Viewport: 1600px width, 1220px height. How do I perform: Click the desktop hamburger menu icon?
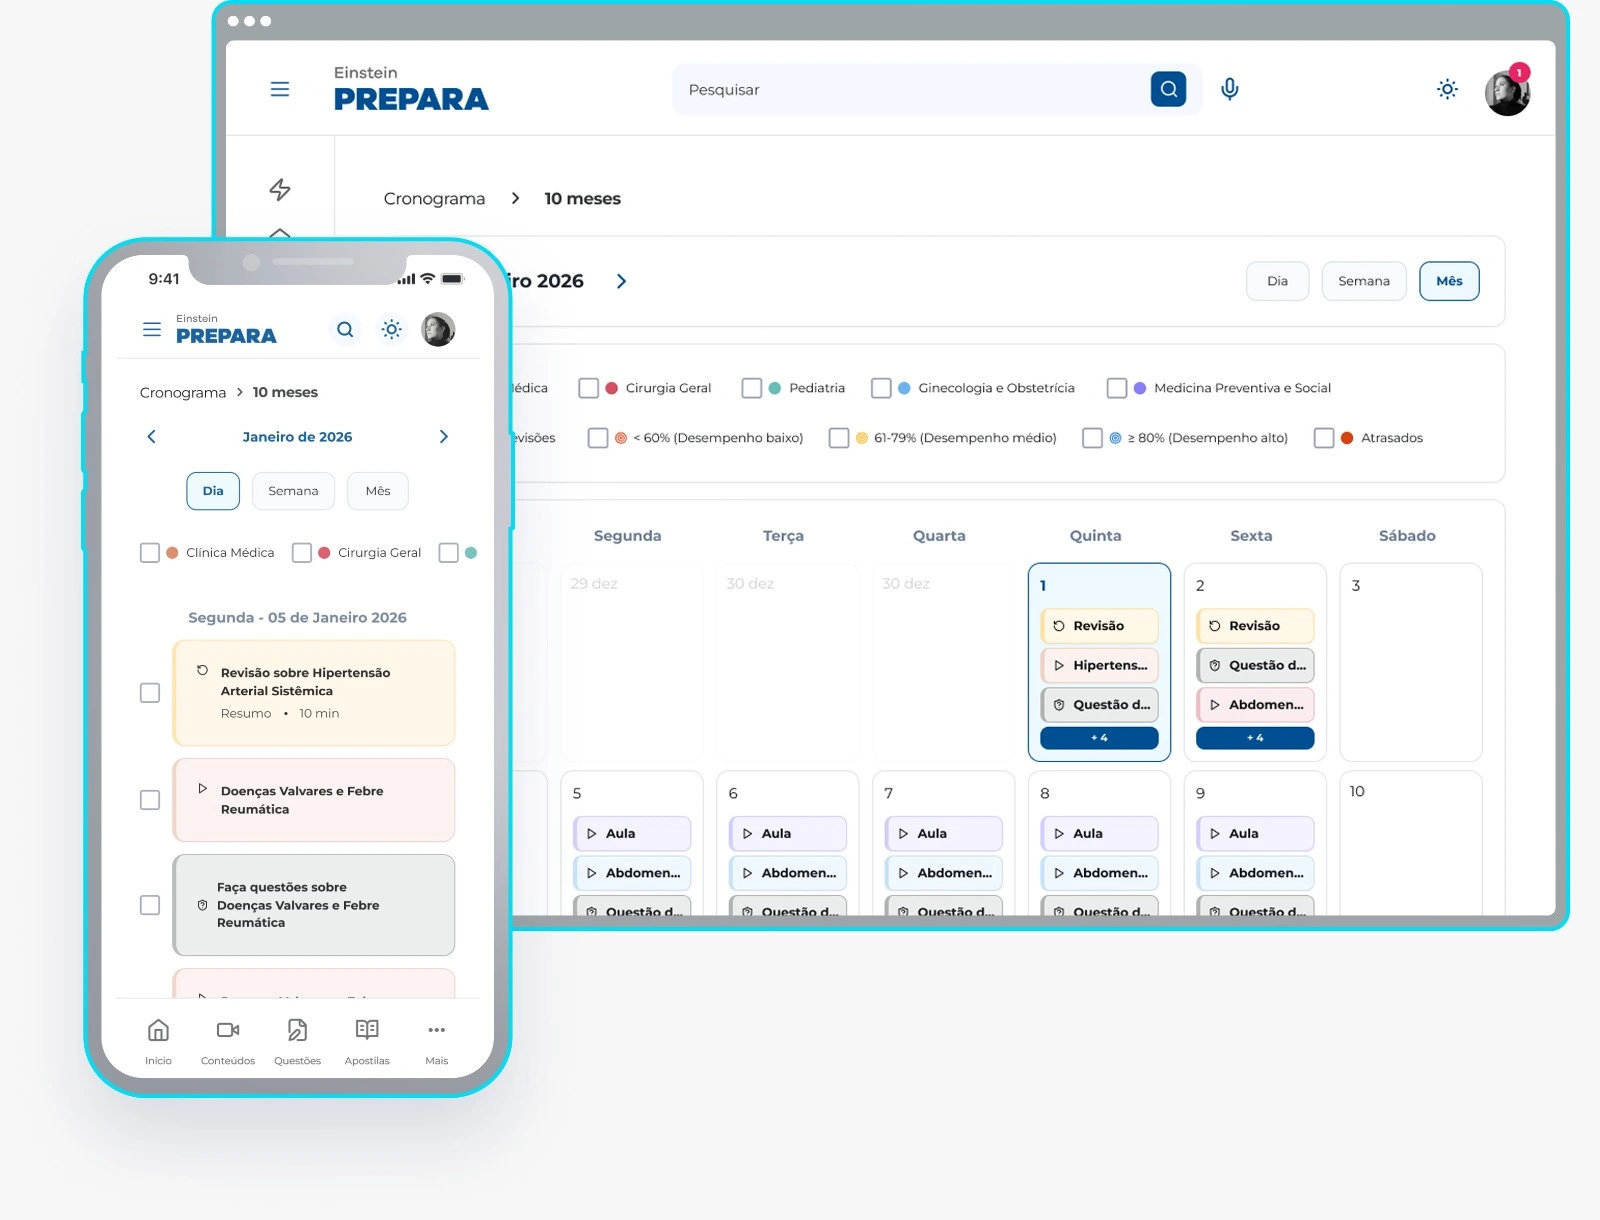tap(280, 89)
